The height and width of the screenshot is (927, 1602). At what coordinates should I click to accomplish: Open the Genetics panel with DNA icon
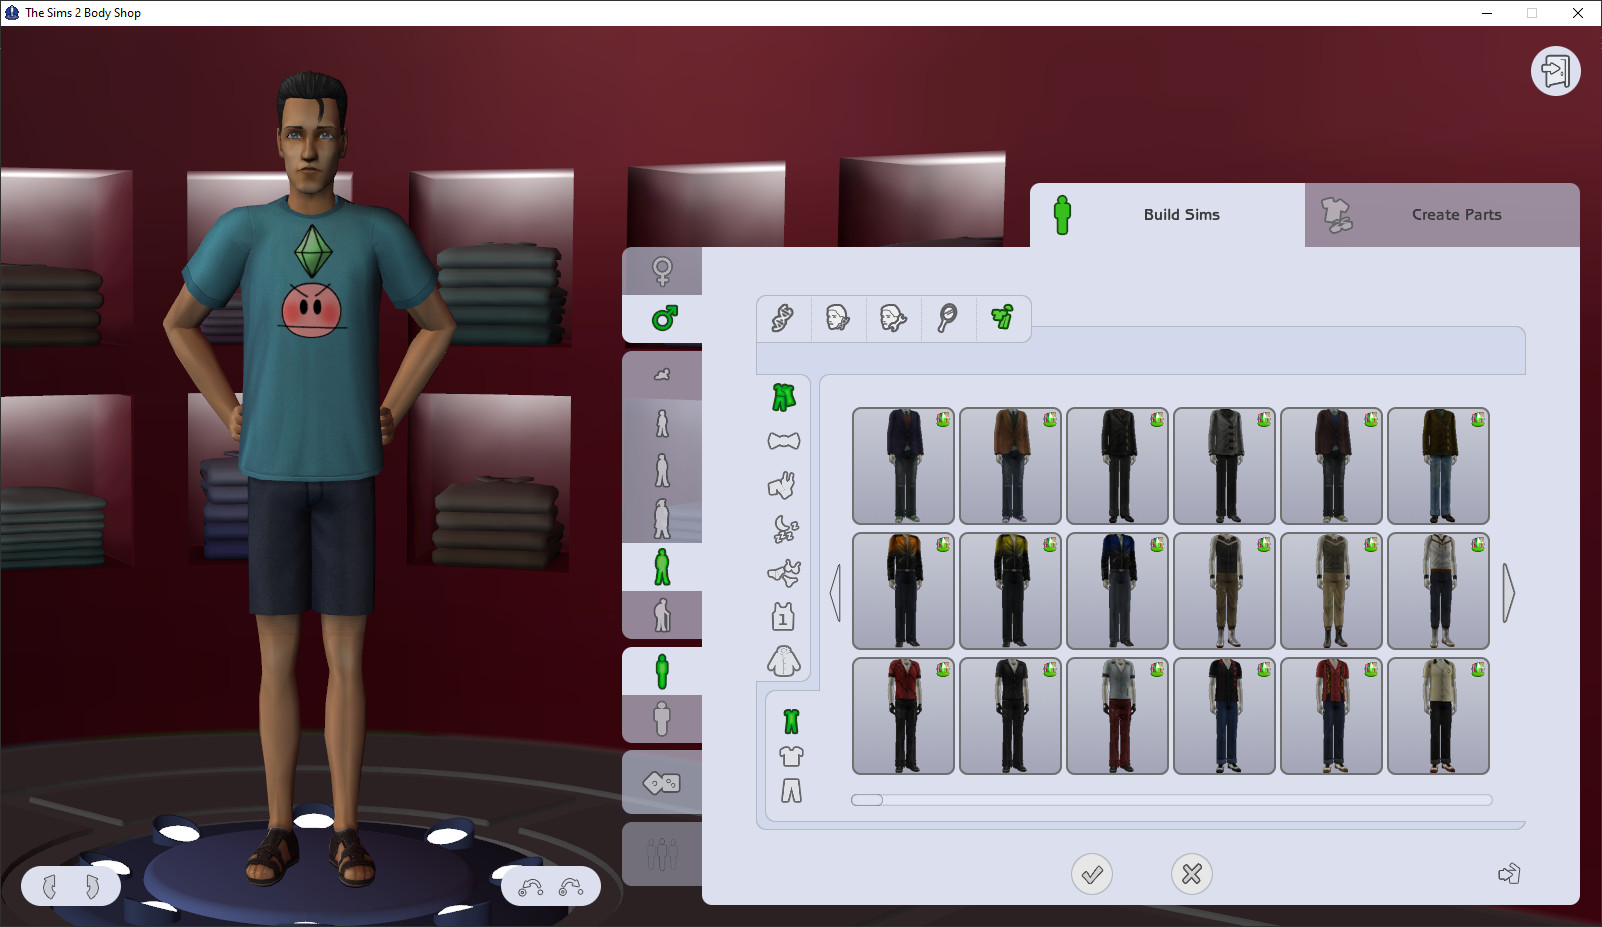pos(783,318)
